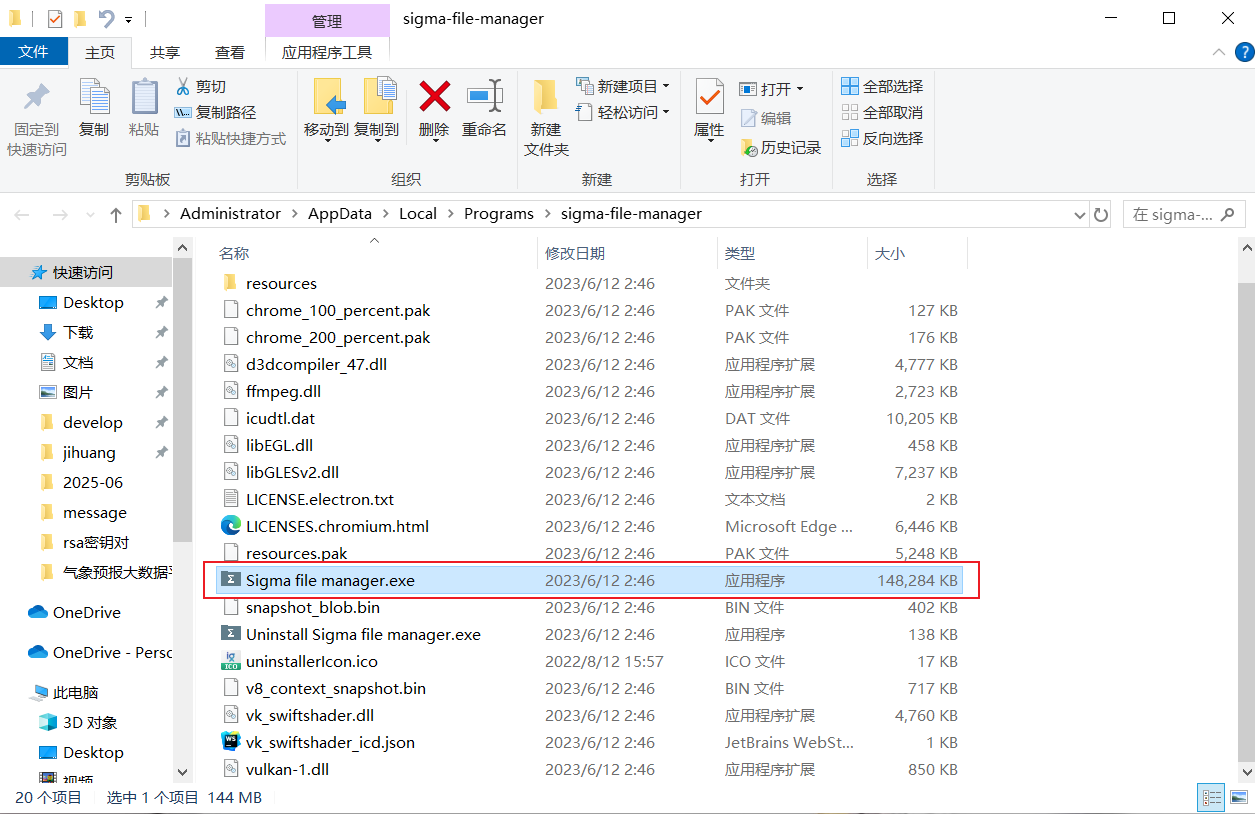
Task: Open the 打开 dropdown in ribbon
Action: point(771,89)
